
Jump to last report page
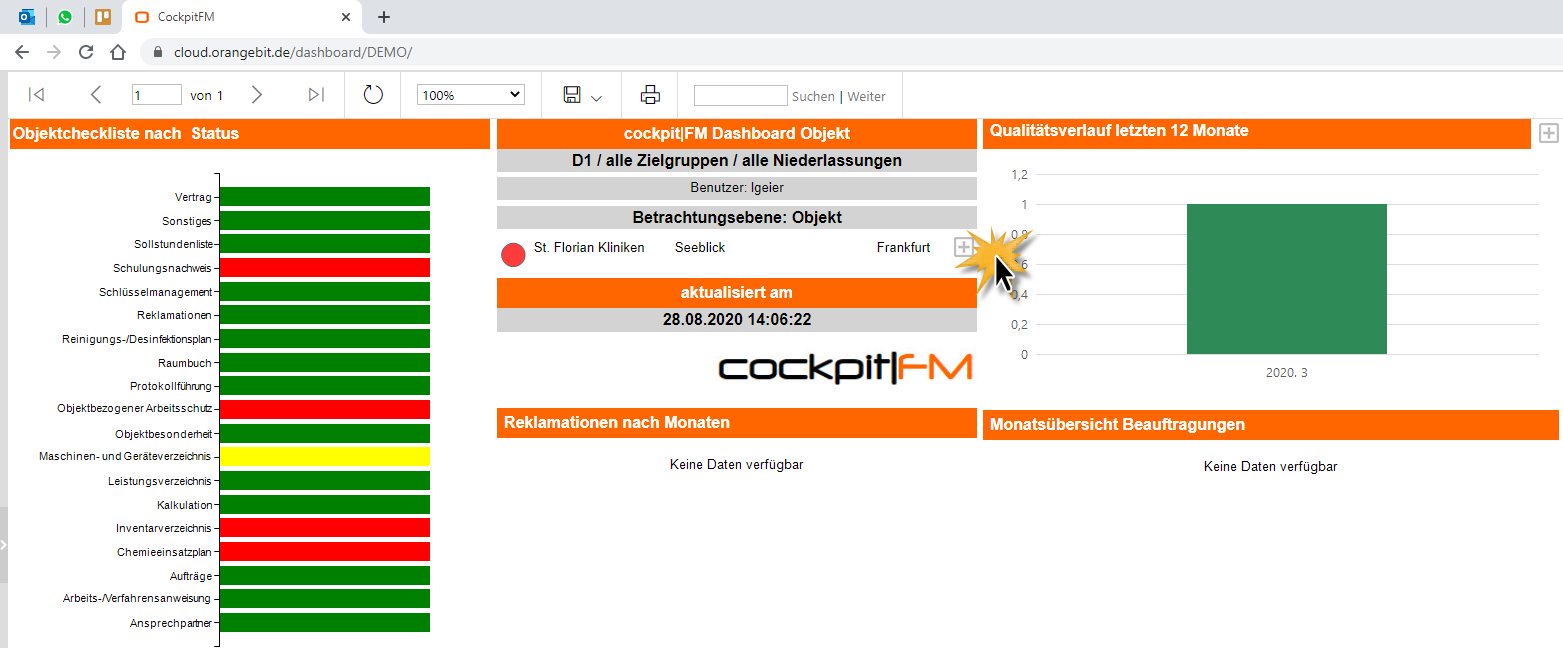pyautogui.click(x=316, y=95)
